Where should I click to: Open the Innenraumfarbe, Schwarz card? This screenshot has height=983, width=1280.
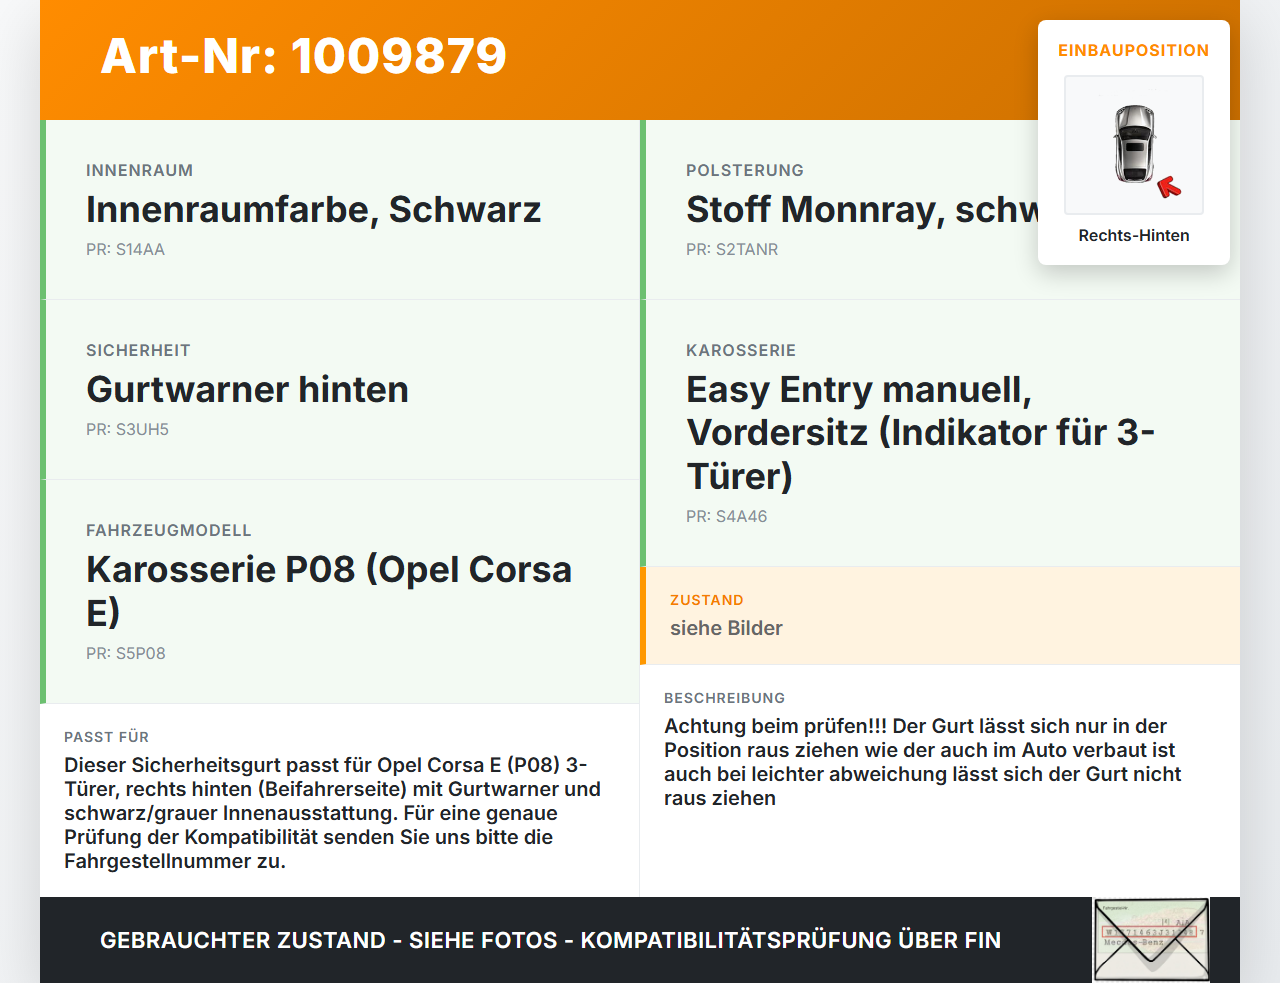click(313, 210)
